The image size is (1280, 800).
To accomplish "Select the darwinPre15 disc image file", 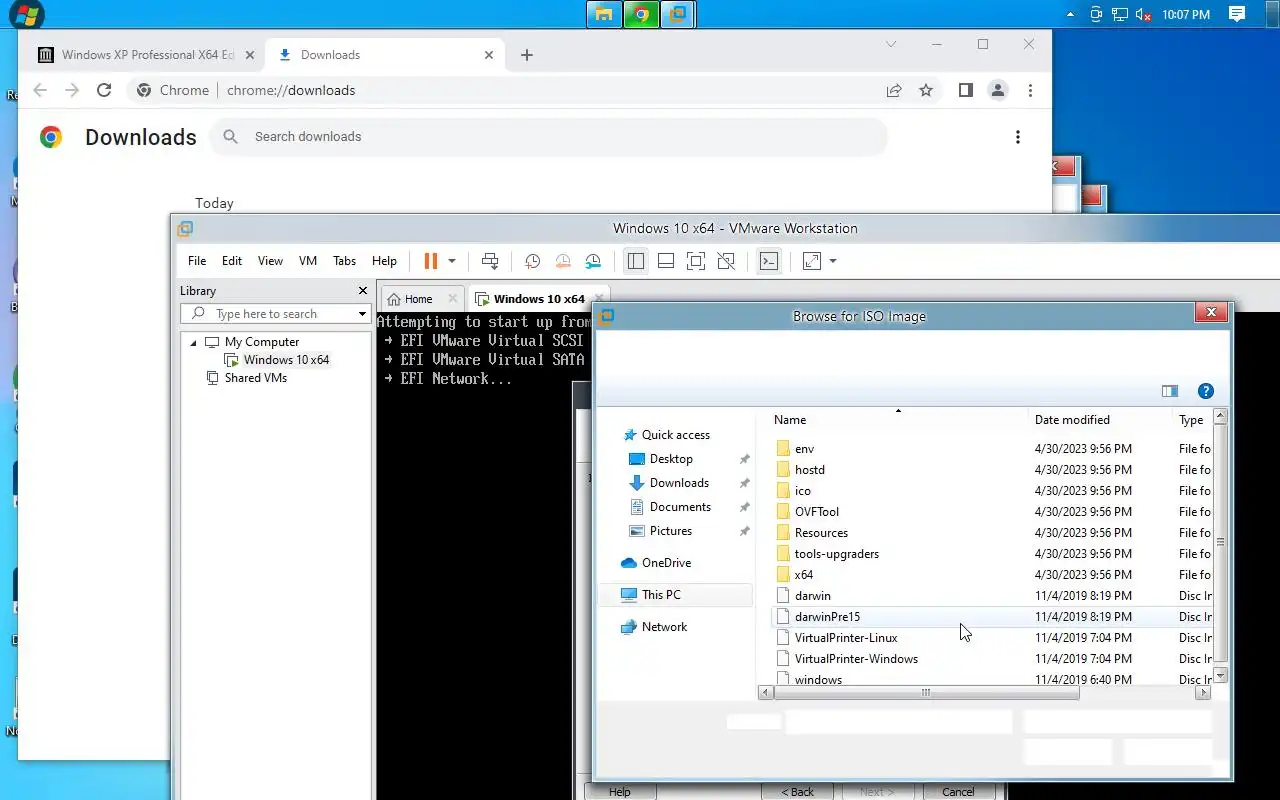I will [827, 617].
